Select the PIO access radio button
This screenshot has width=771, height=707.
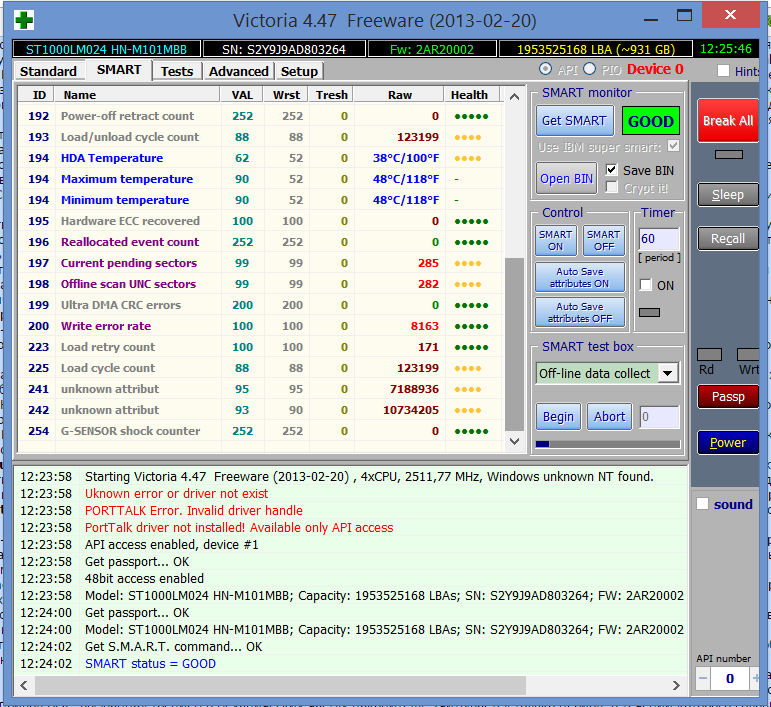click(x=589, y=69)
